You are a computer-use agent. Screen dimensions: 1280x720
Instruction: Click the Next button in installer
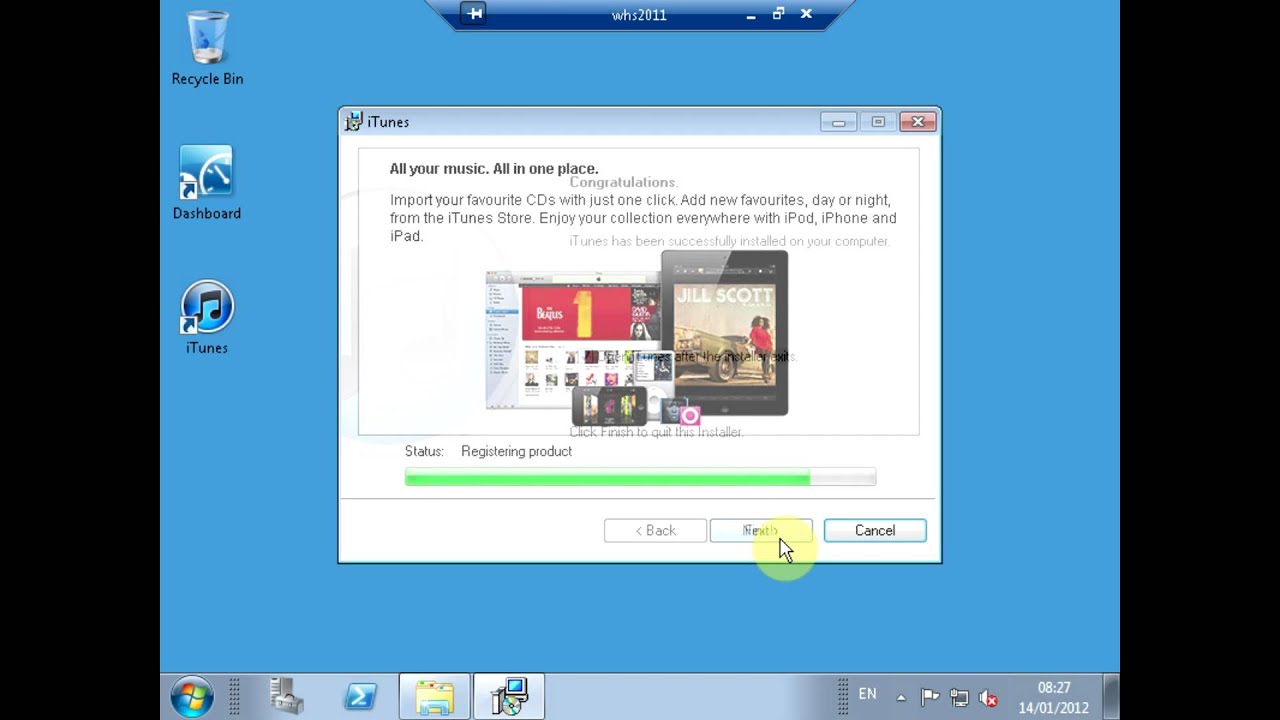760,530
